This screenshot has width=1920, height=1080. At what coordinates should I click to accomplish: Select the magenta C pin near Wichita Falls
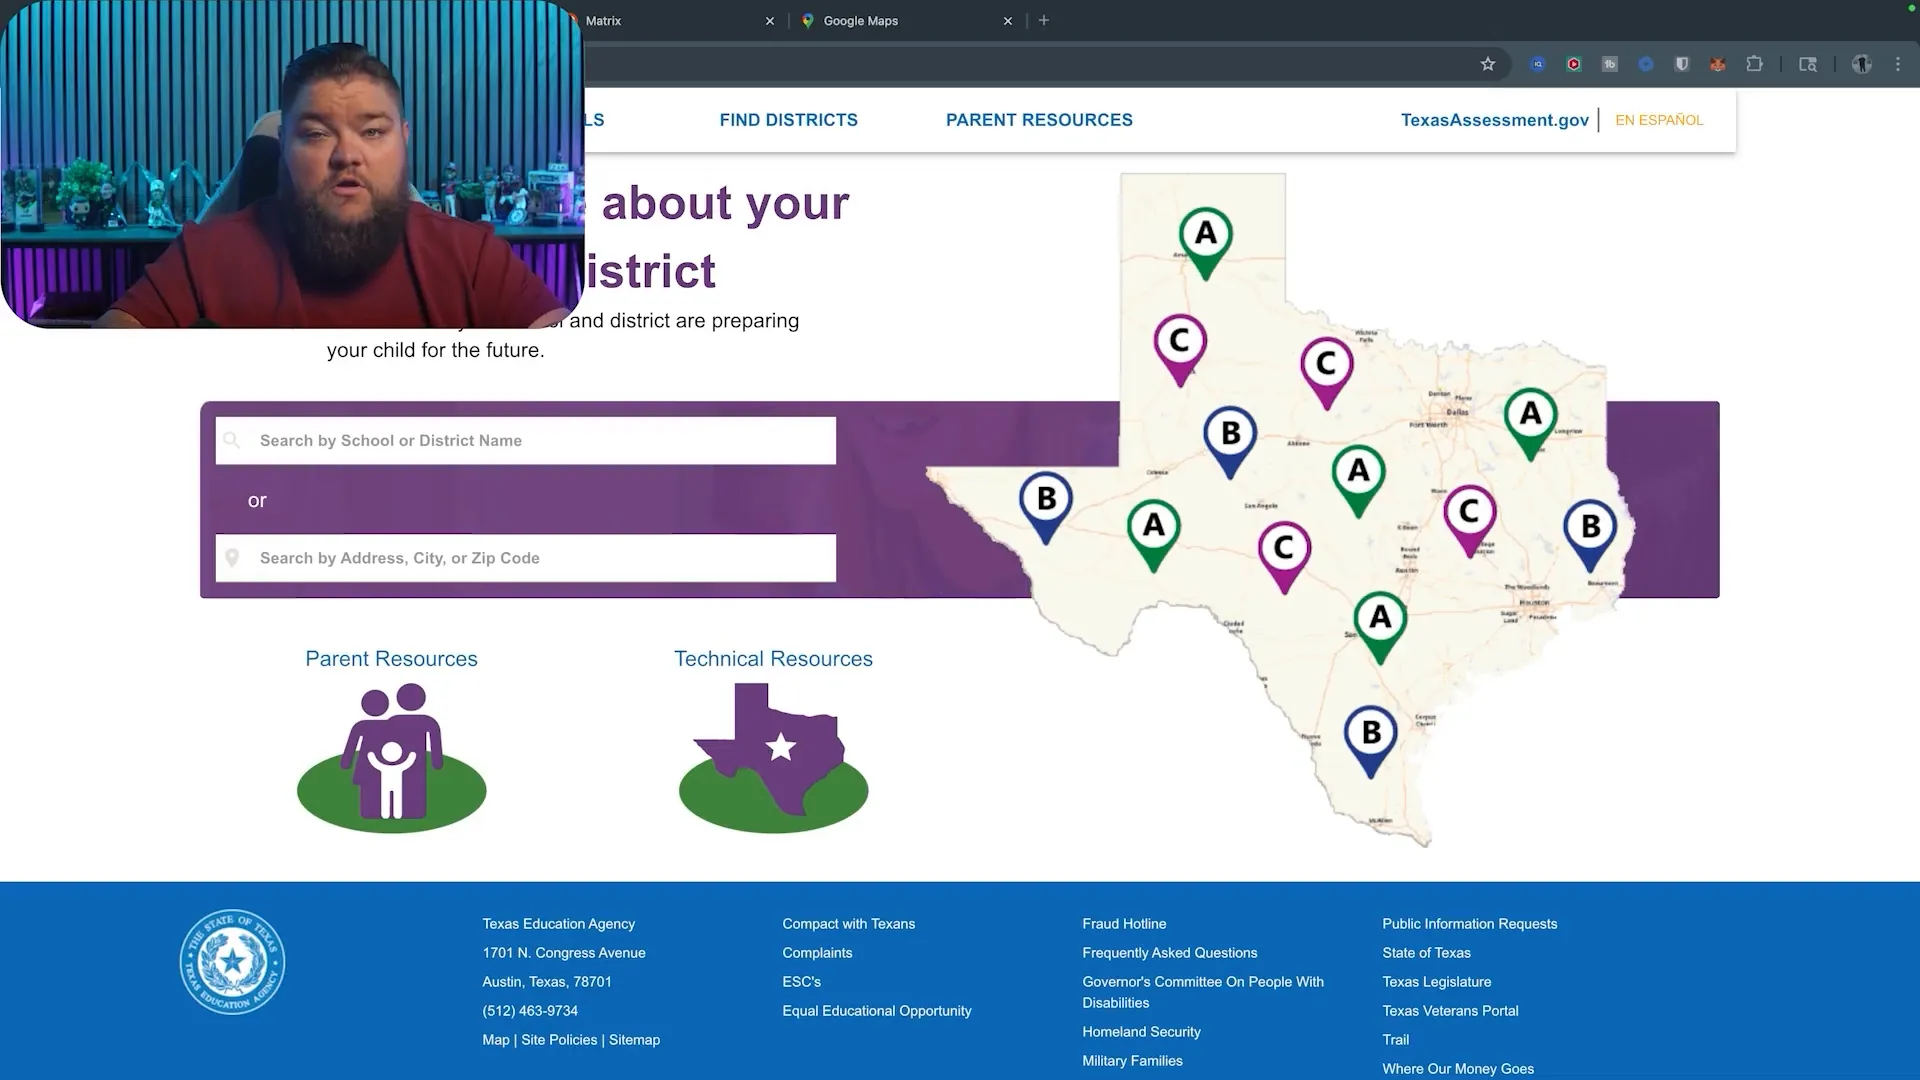(1327, 373)
